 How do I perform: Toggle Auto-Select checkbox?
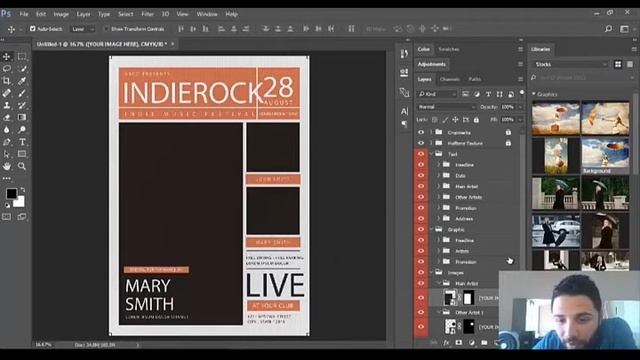(33, 29)
